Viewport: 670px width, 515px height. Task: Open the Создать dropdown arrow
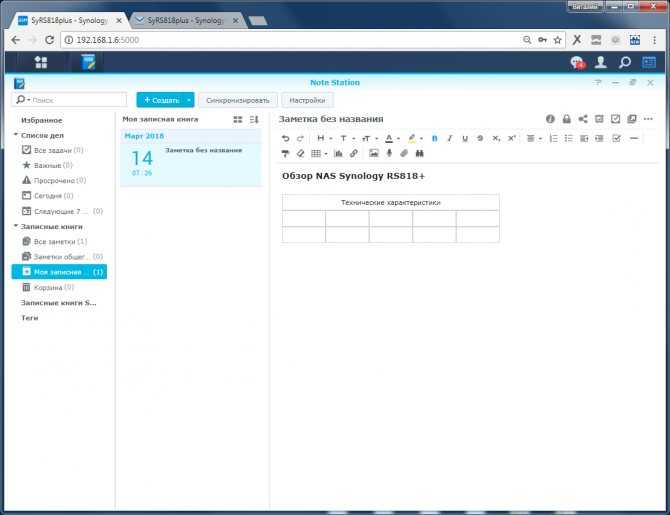tap(189, 100)
